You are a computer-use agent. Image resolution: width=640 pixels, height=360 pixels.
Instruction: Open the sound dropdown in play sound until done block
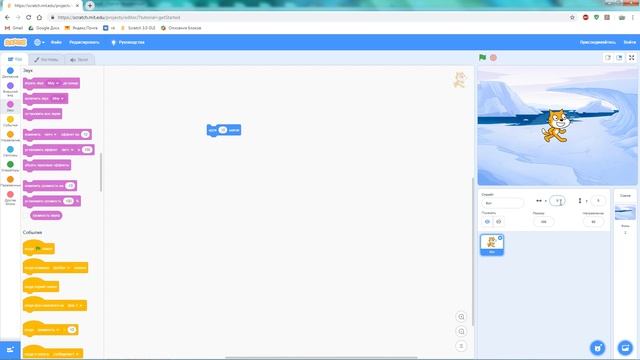coord(53,83)
